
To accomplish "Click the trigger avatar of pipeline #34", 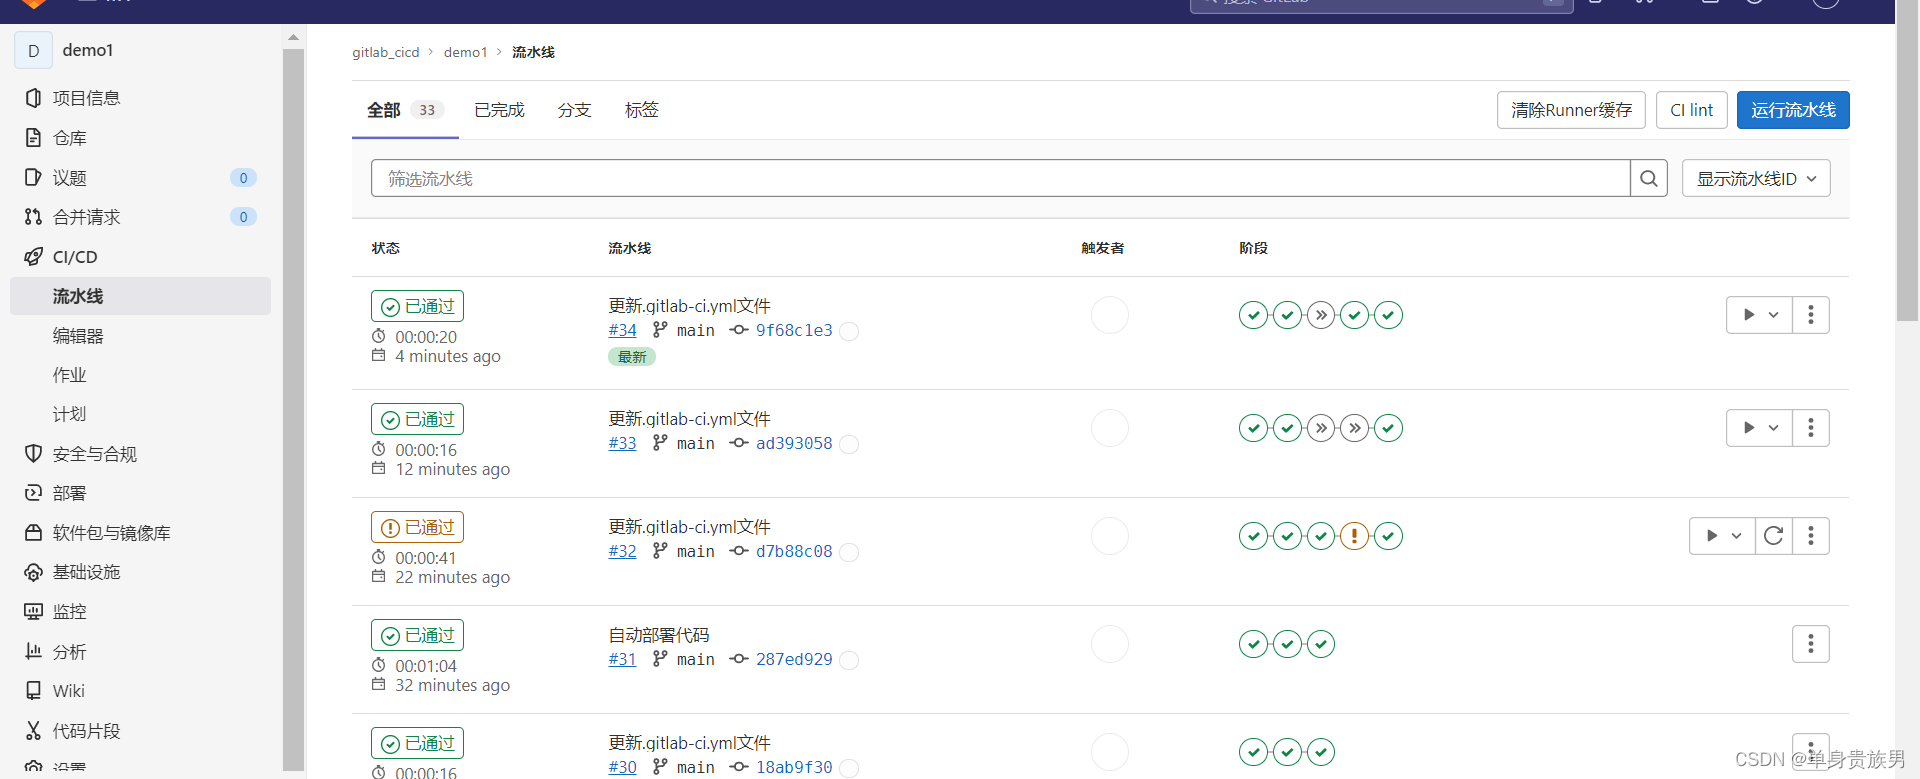I will [1110, 315].
